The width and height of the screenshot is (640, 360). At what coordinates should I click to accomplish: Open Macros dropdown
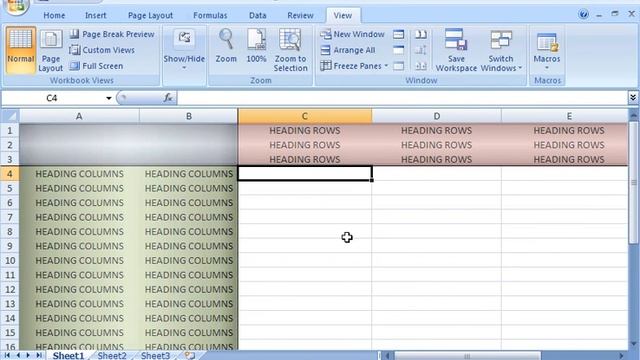click(547, 51)
